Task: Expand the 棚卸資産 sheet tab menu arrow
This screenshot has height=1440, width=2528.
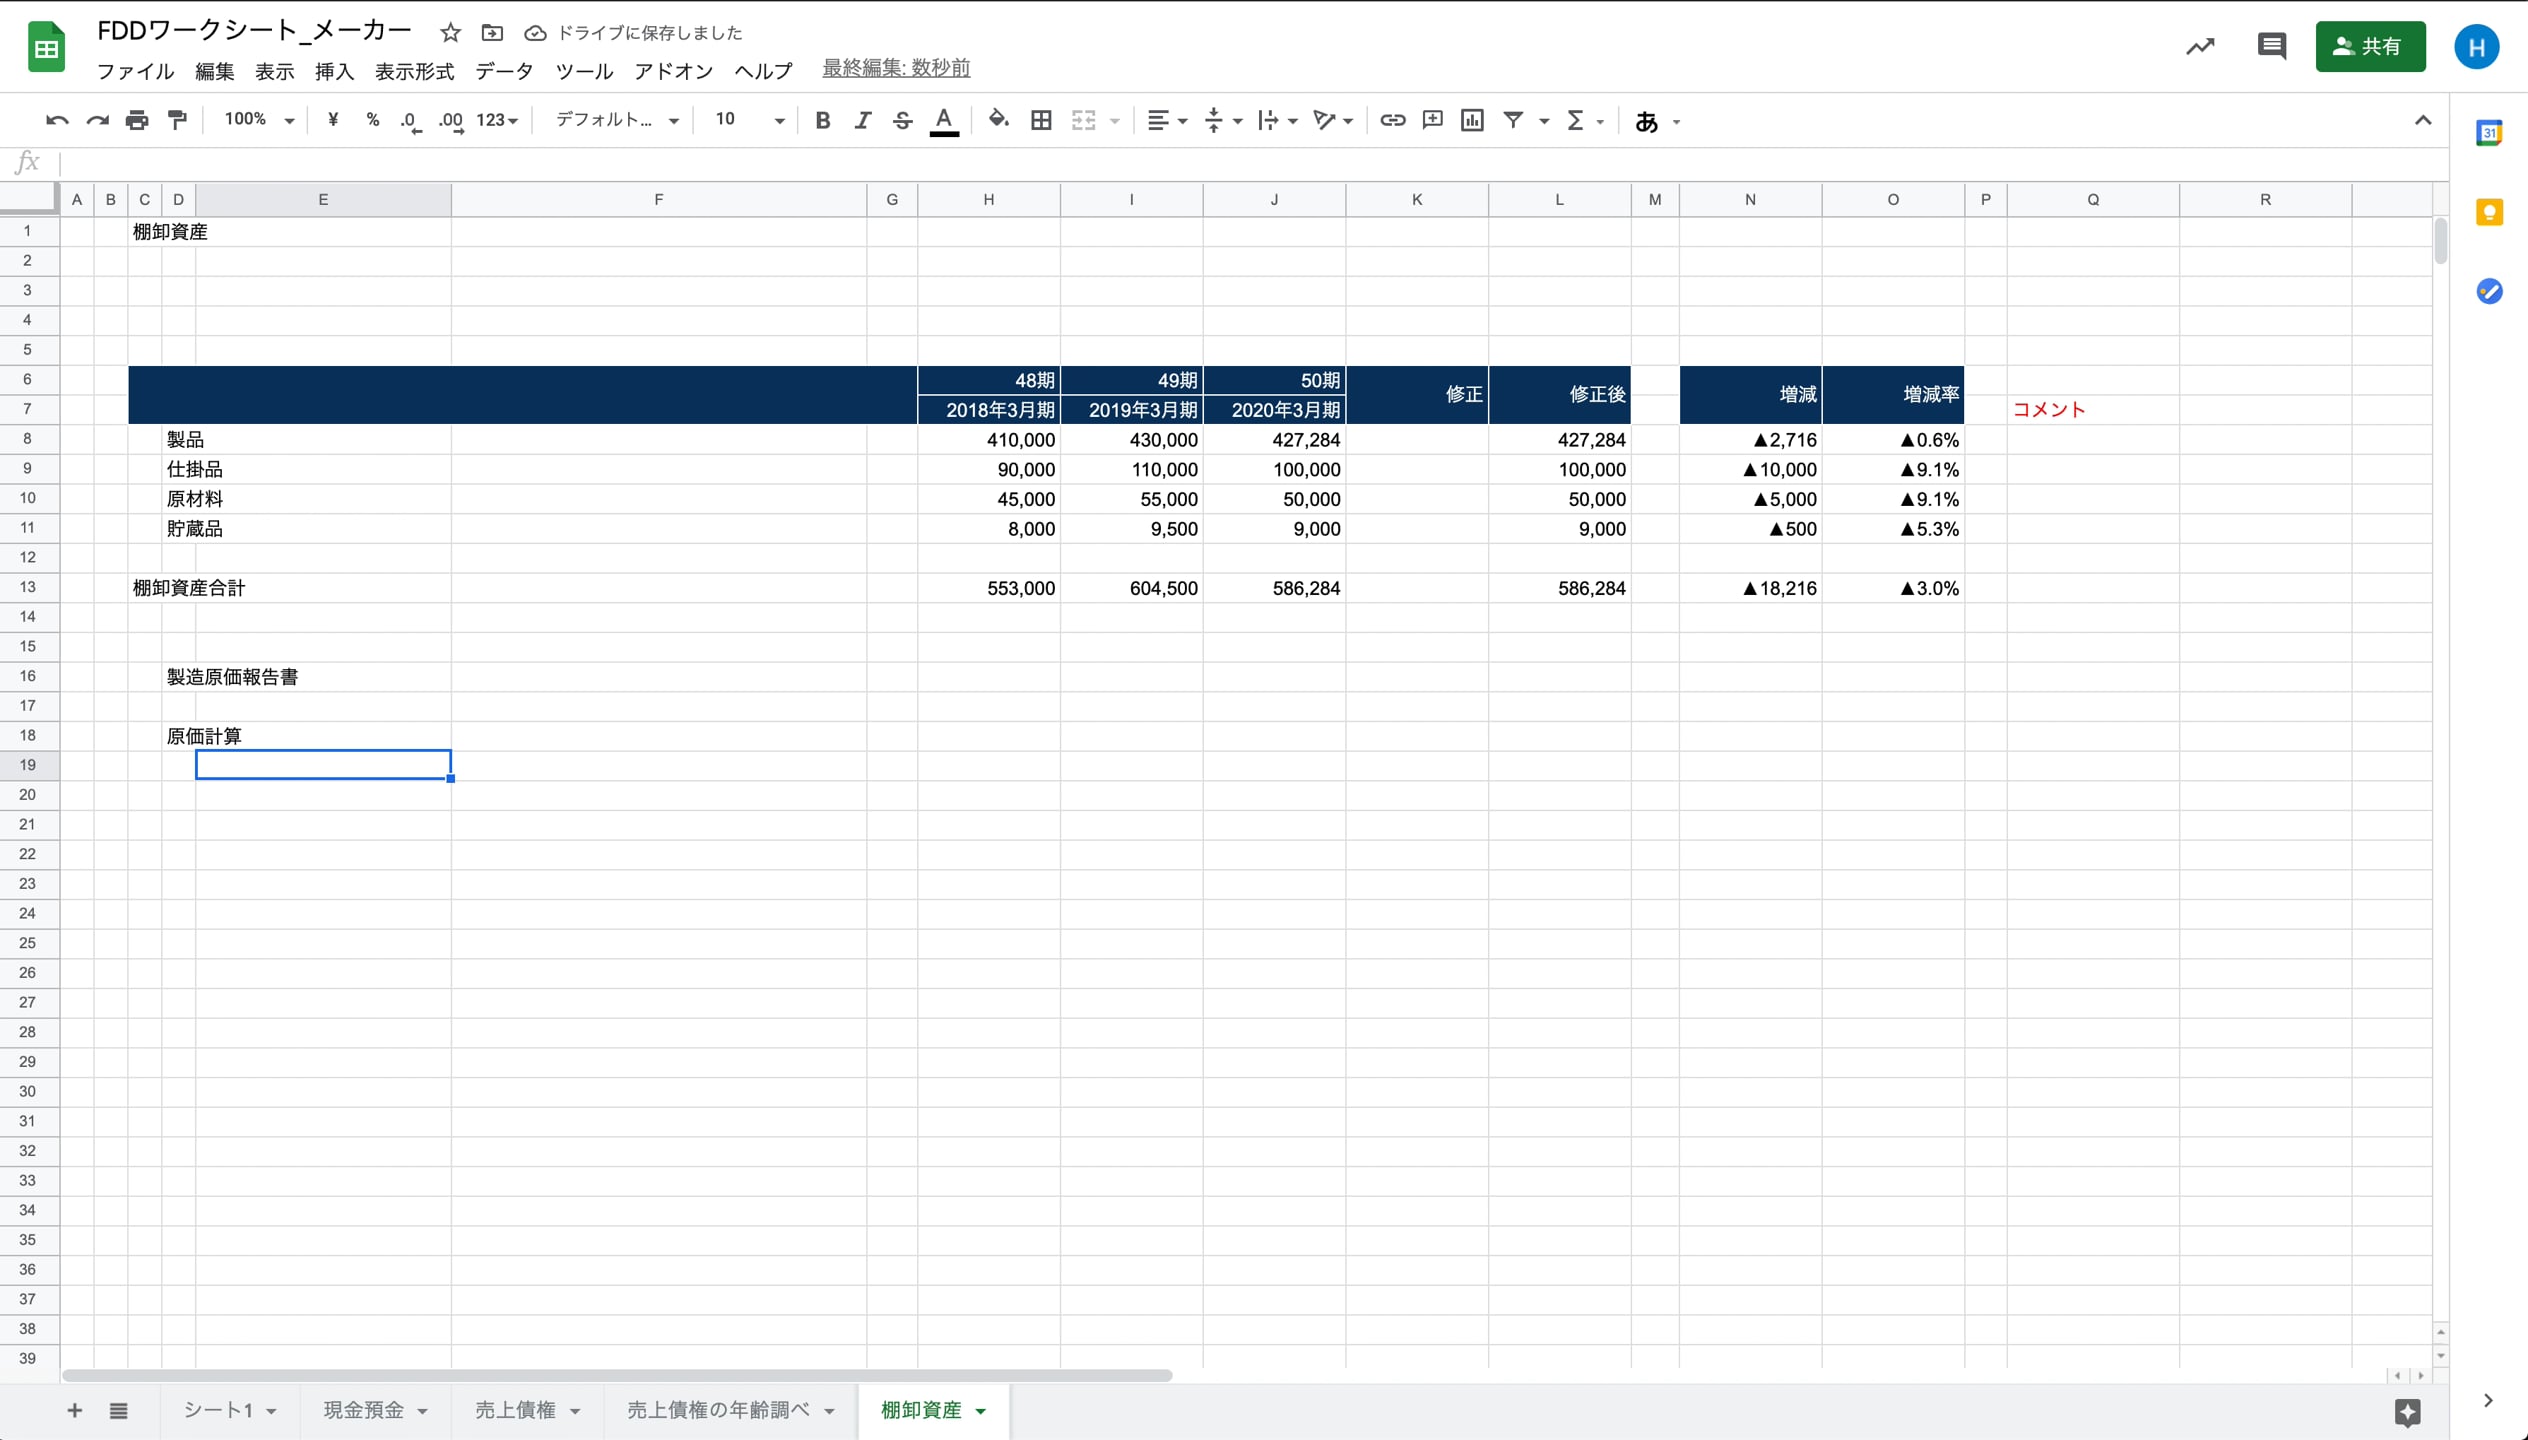Action: coord(981,1411)
